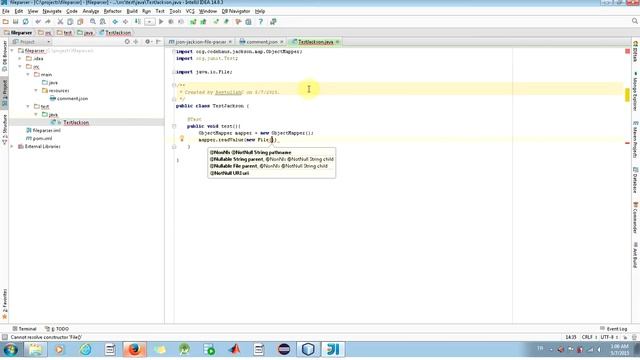Open the DB Browser side tool window
Screen dimensions: 640x360
[4, 56]
